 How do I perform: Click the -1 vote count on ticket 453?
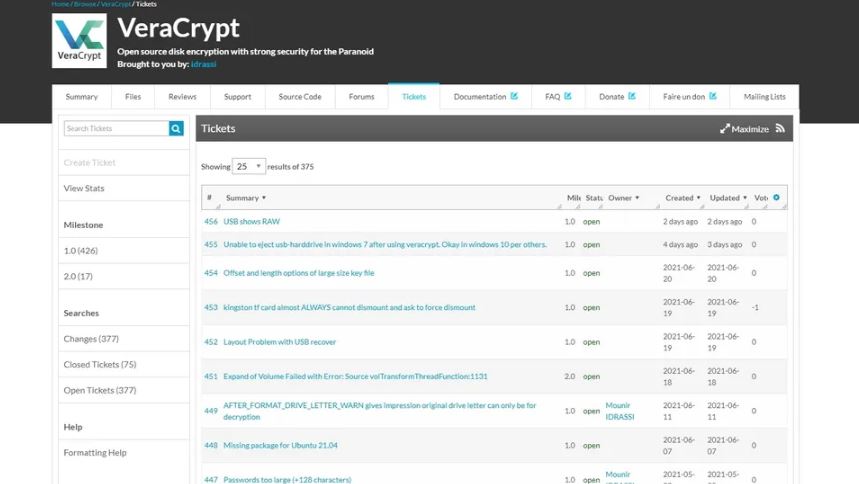click(x=755, y=308)
